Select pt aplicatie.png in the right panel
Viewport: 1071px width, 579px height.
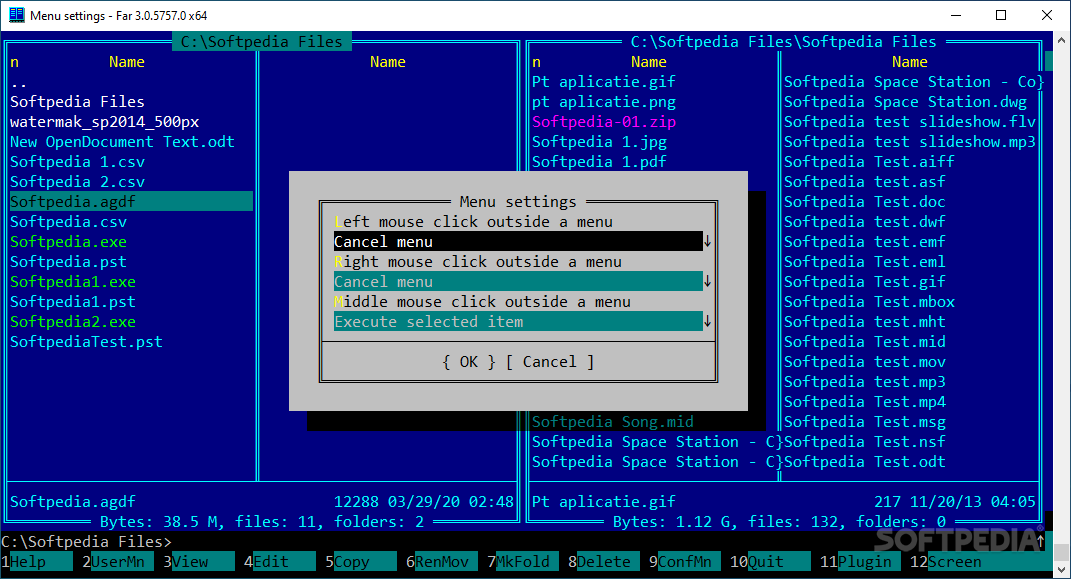point(604,102)
